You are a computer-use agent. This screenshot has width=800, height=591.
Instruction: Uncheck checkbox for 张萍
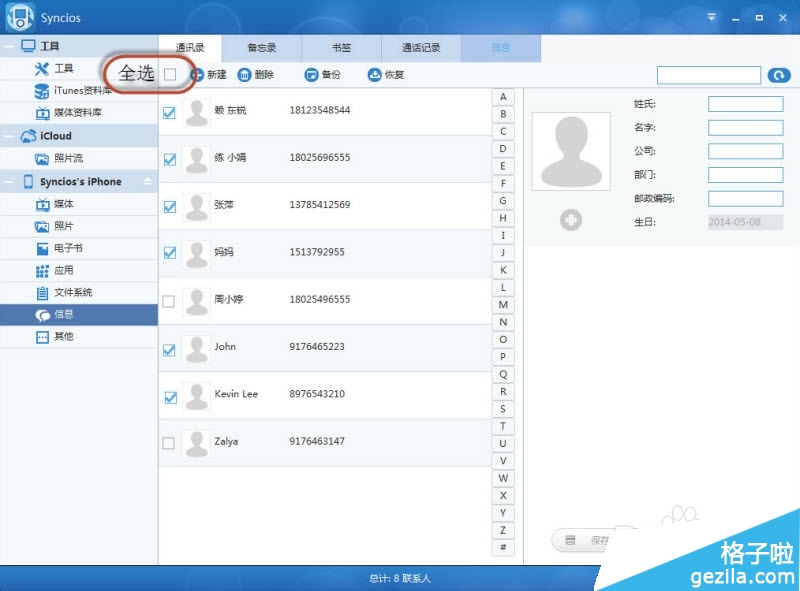pyautogui.click(x=169, y=207)
